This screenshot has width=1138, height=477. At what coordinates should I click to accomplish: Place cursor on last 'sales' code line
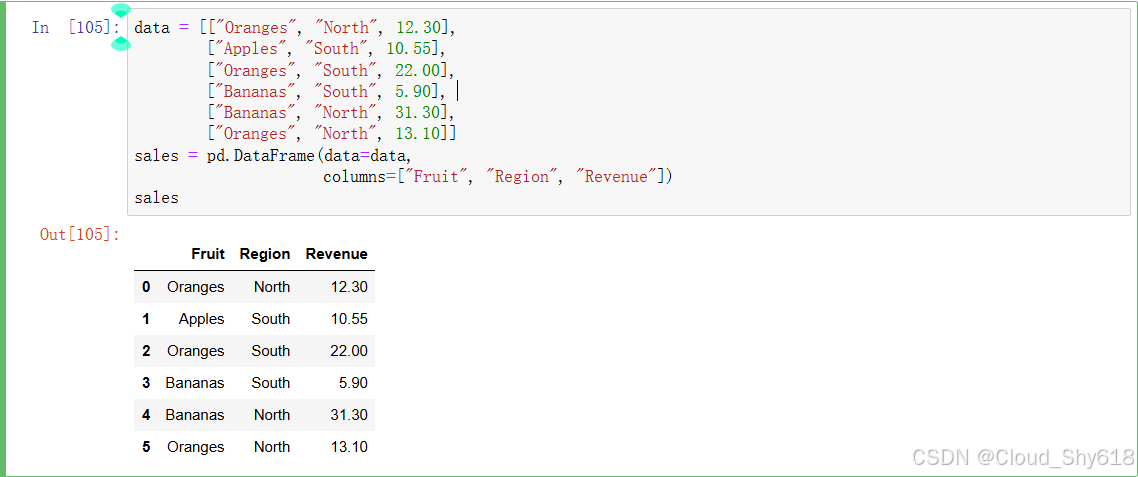tap(156, 197)
